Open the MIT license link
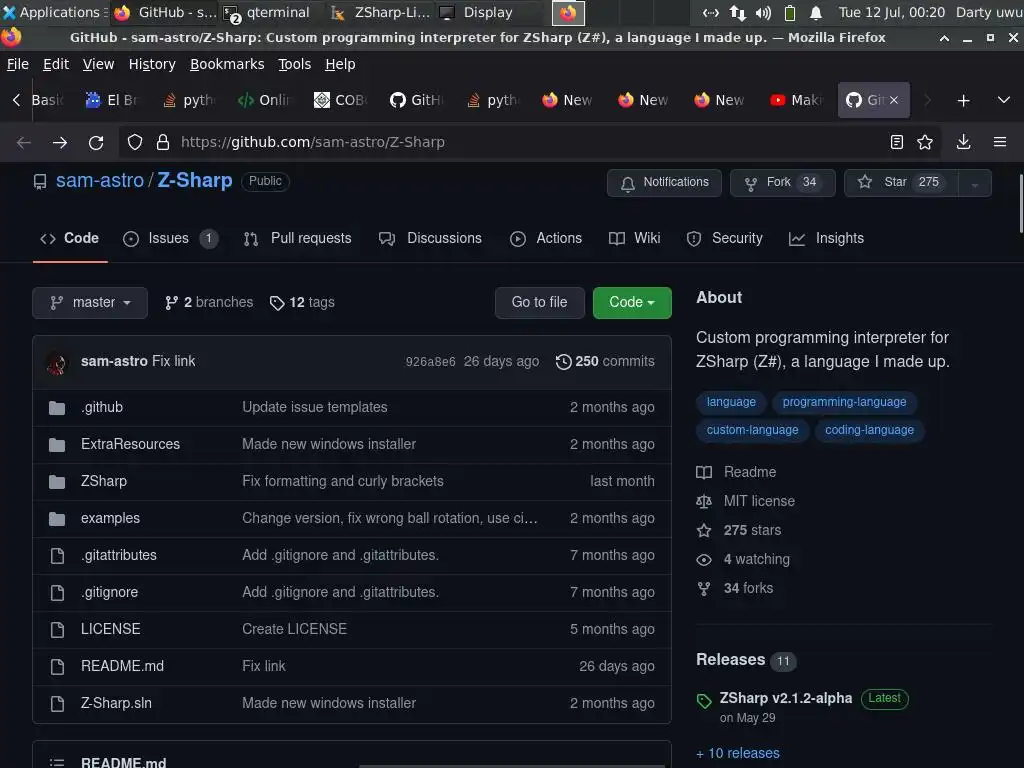 [746, 502]
